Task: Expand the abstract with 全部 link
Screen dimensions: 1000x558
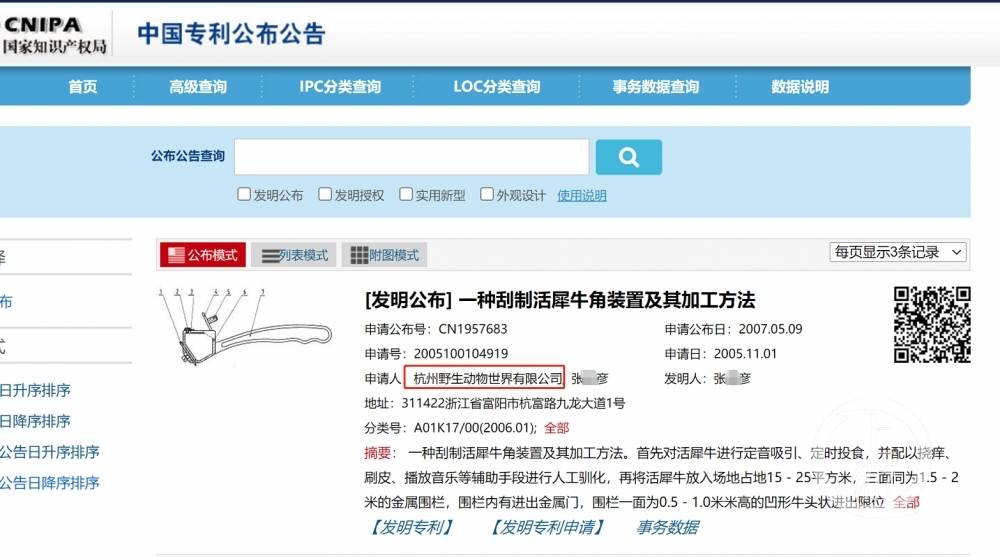Action: 905,502
